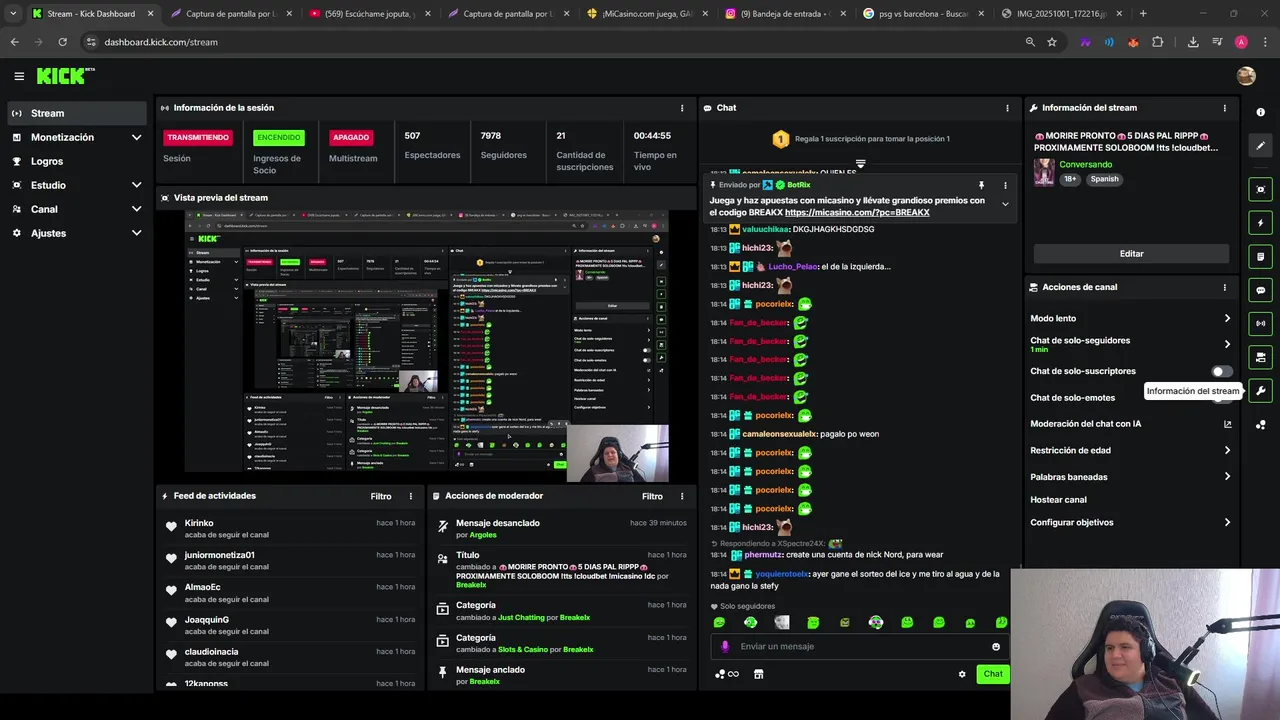
Task: Expand the Canal sidebar section
Action: (136, 209)
